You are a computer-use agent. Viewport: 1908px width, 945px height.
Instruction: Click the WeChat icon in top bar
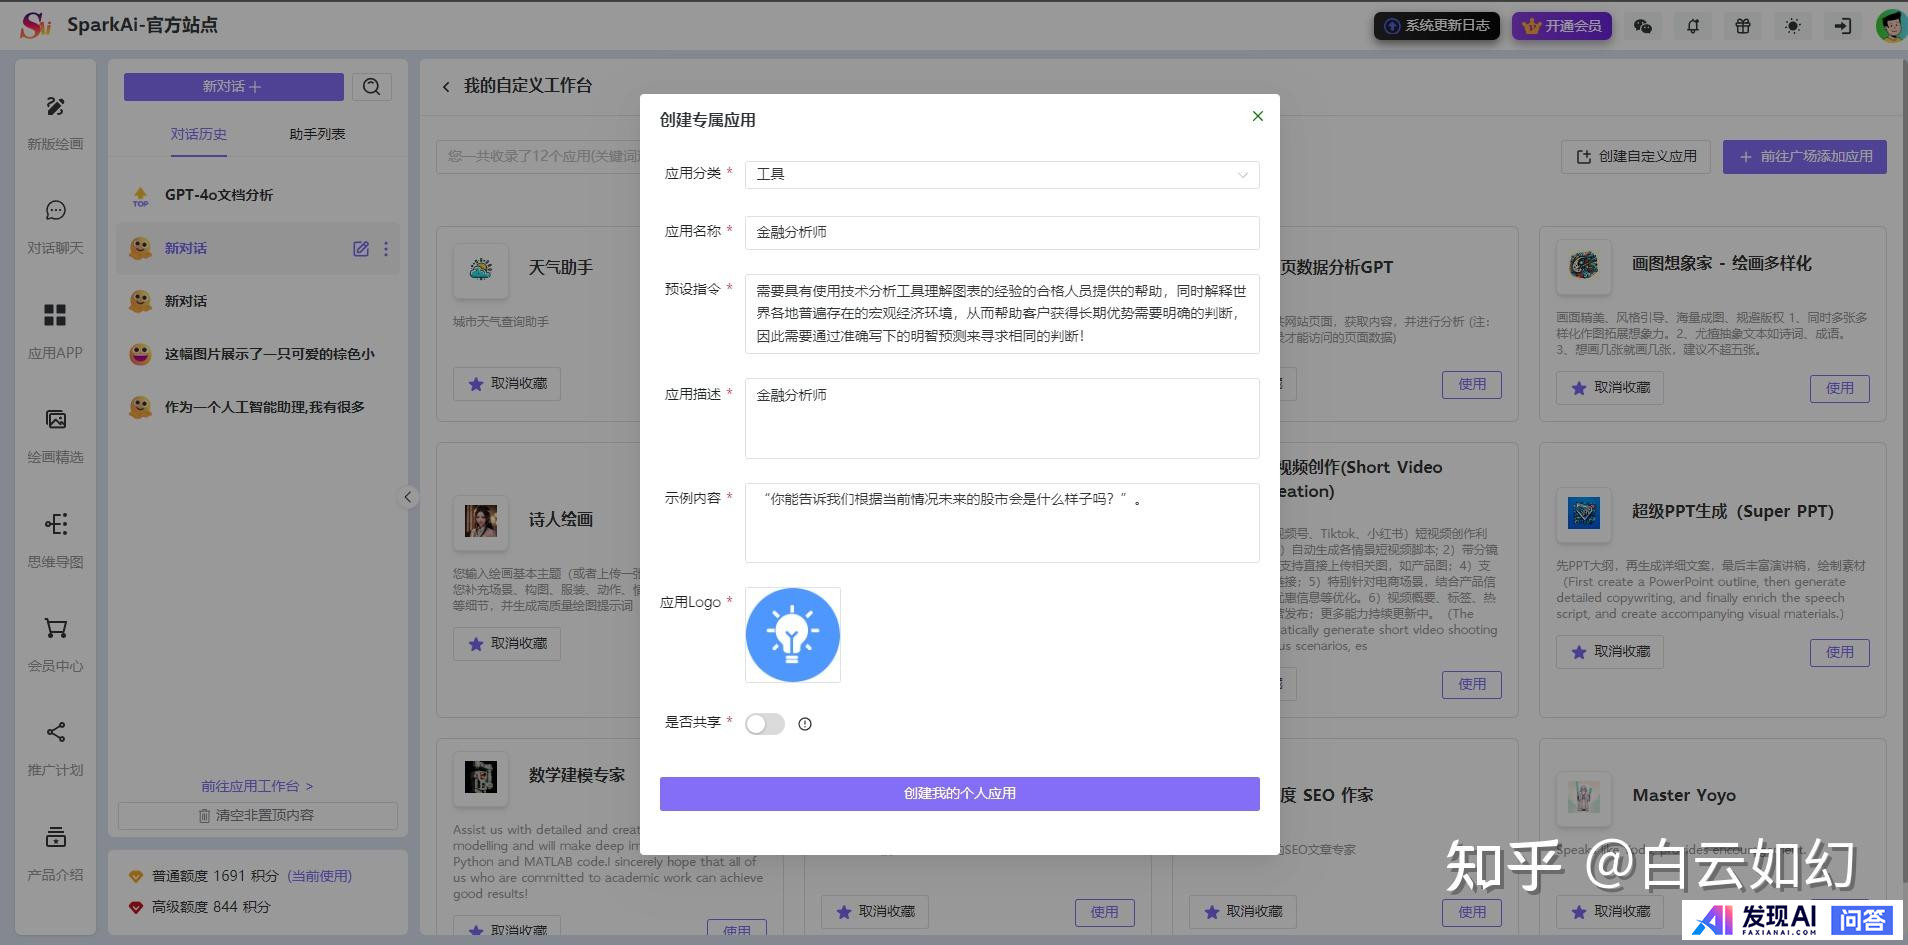[1642, 27]
